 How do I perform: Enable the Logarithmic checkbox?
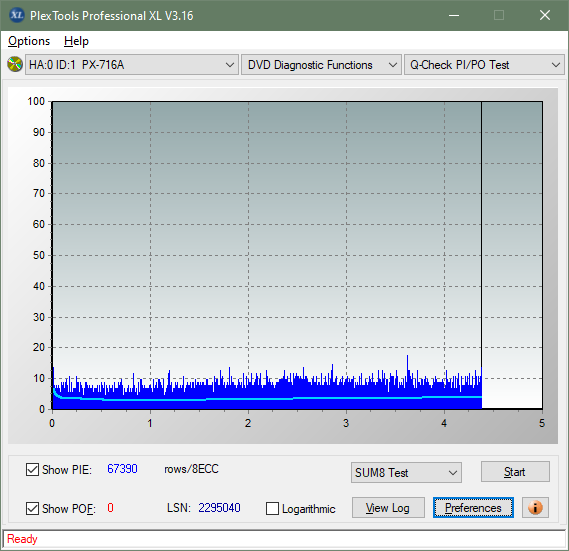(272, 508)
